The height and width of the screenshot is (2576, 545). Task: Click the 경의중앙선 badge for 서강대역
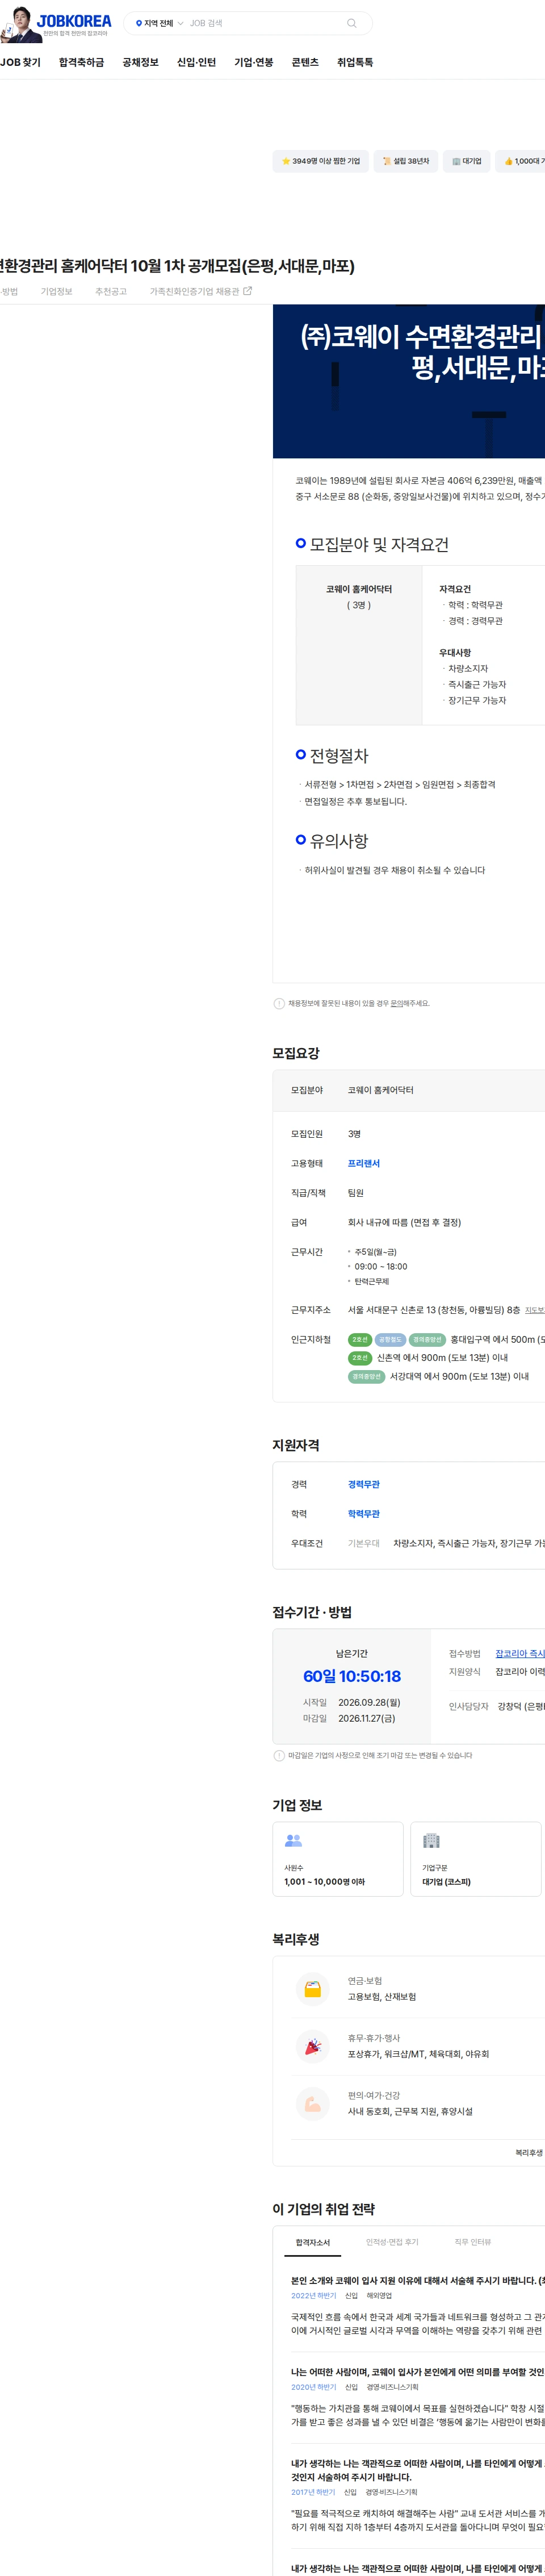point(366,1377)
